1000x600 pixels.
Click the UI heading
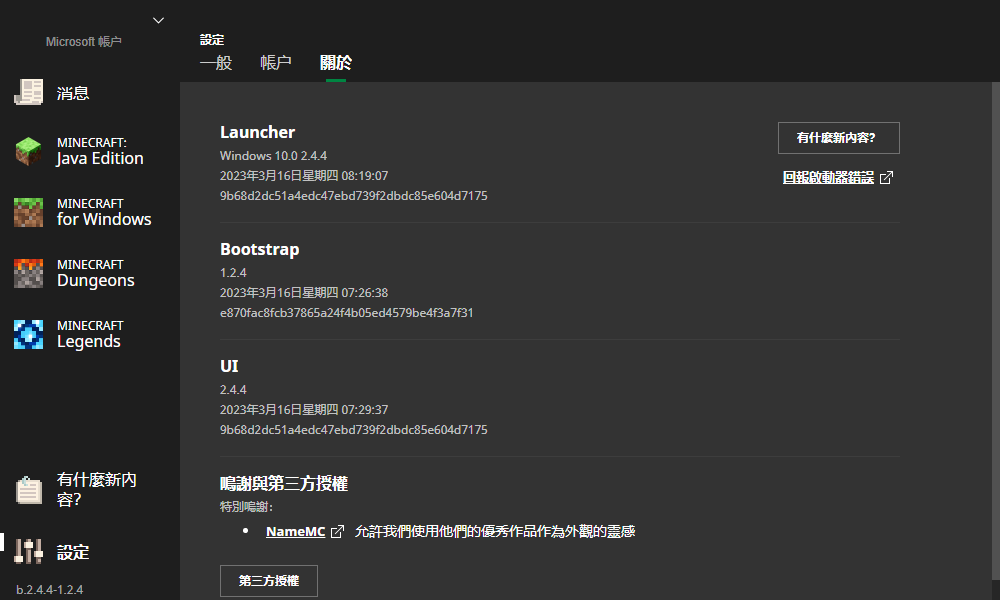[229, 366]
